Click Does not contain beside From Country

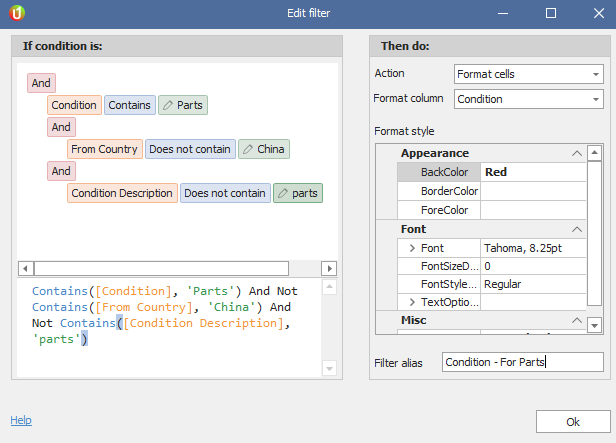coord(190,149)
